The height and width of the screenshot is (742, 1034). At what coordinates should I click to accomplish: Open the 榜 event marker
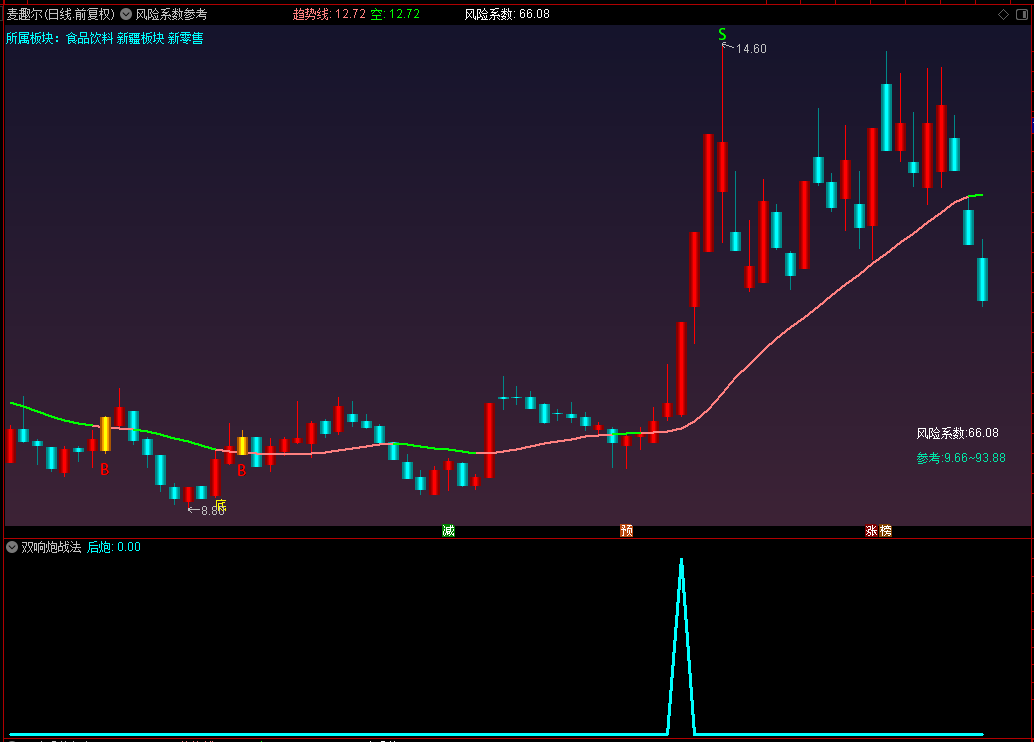click(x=886, y=531)
